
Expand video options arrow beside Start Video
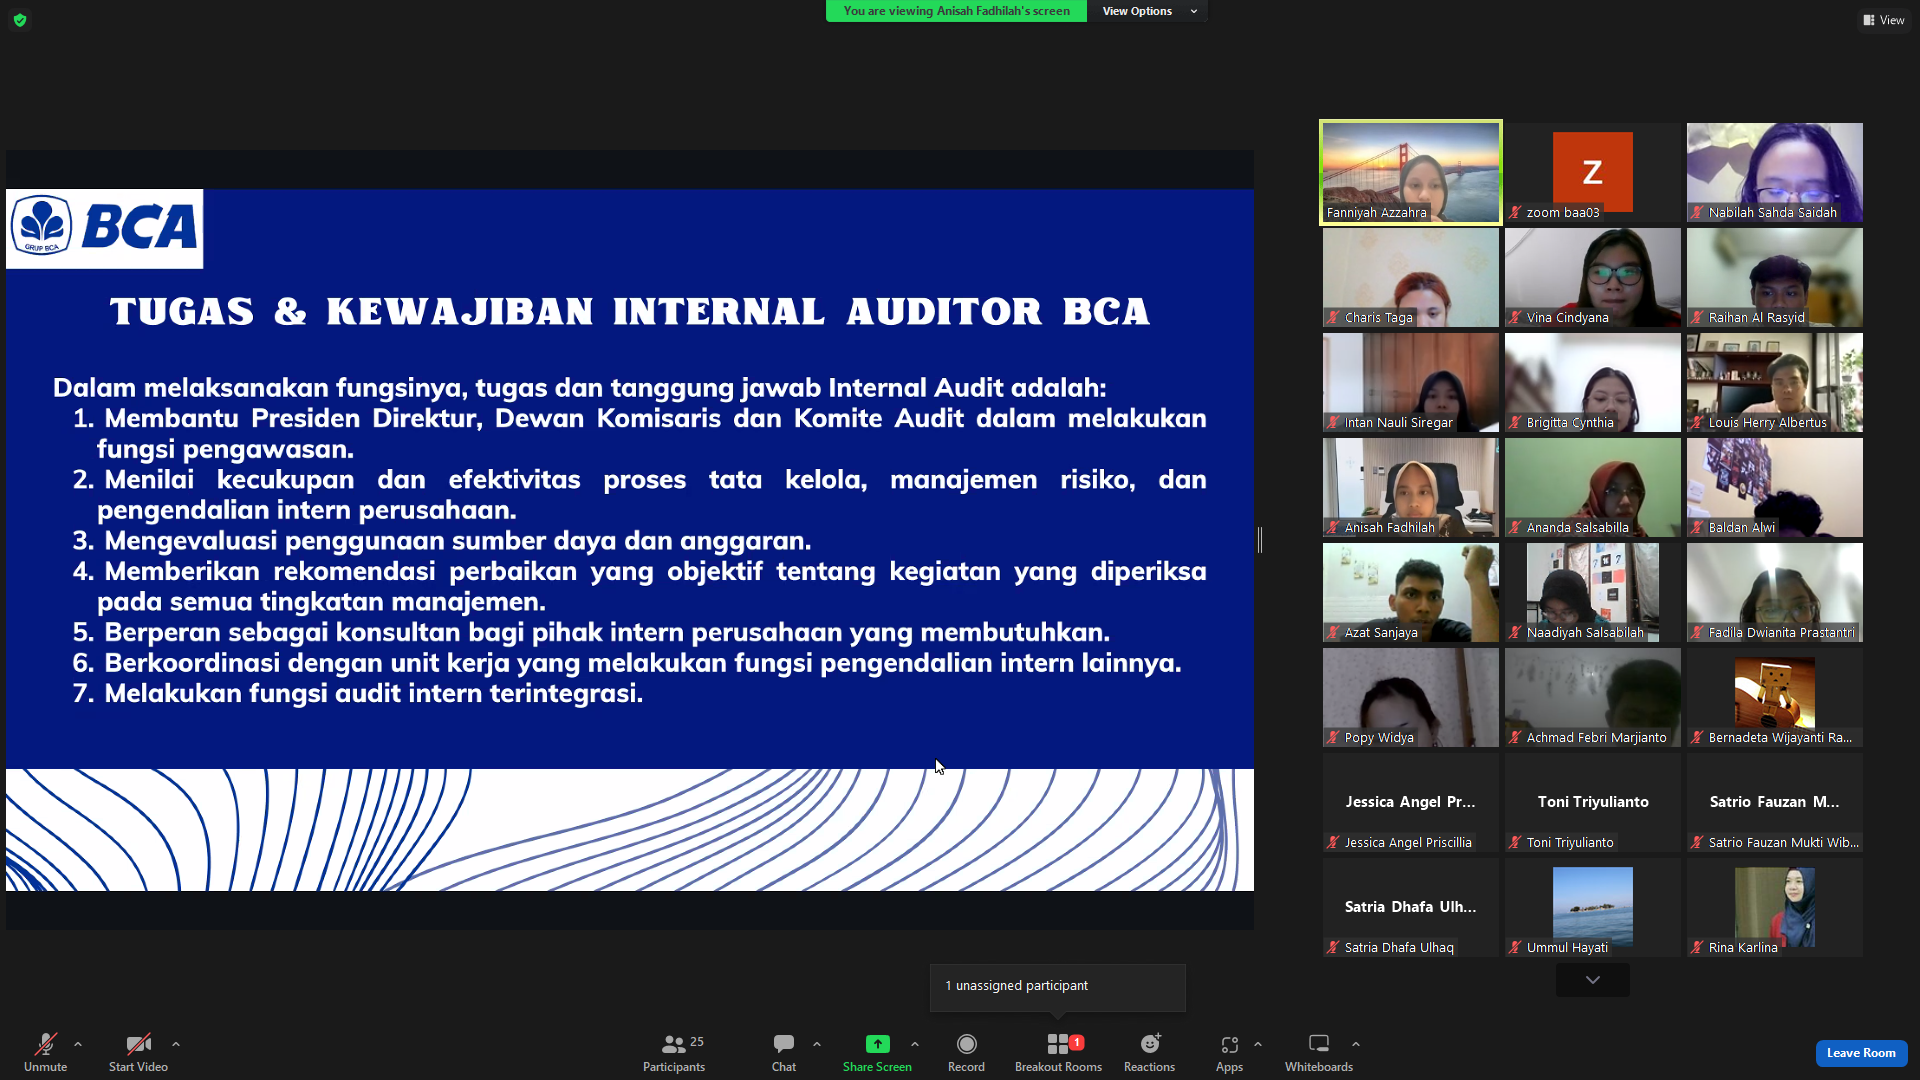pos(176,1044)
